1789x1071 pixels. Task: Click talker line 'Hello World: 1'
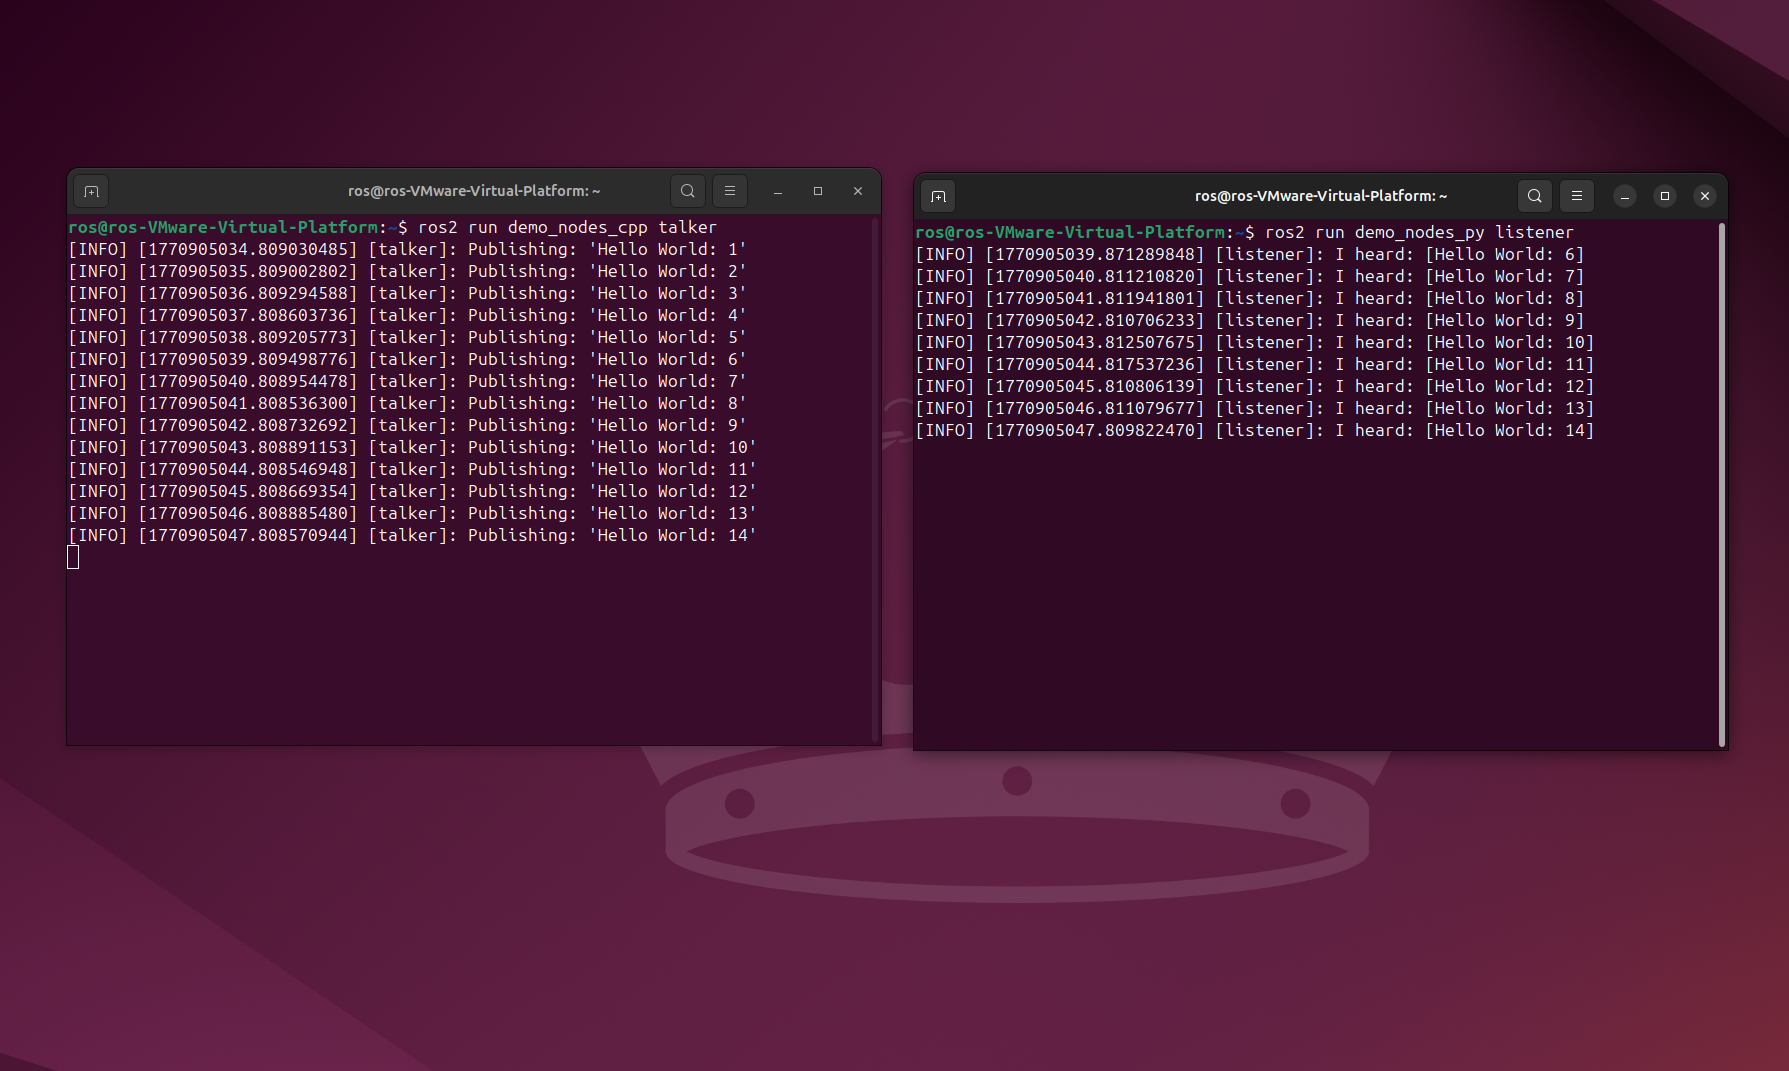[x=406, y=249]
